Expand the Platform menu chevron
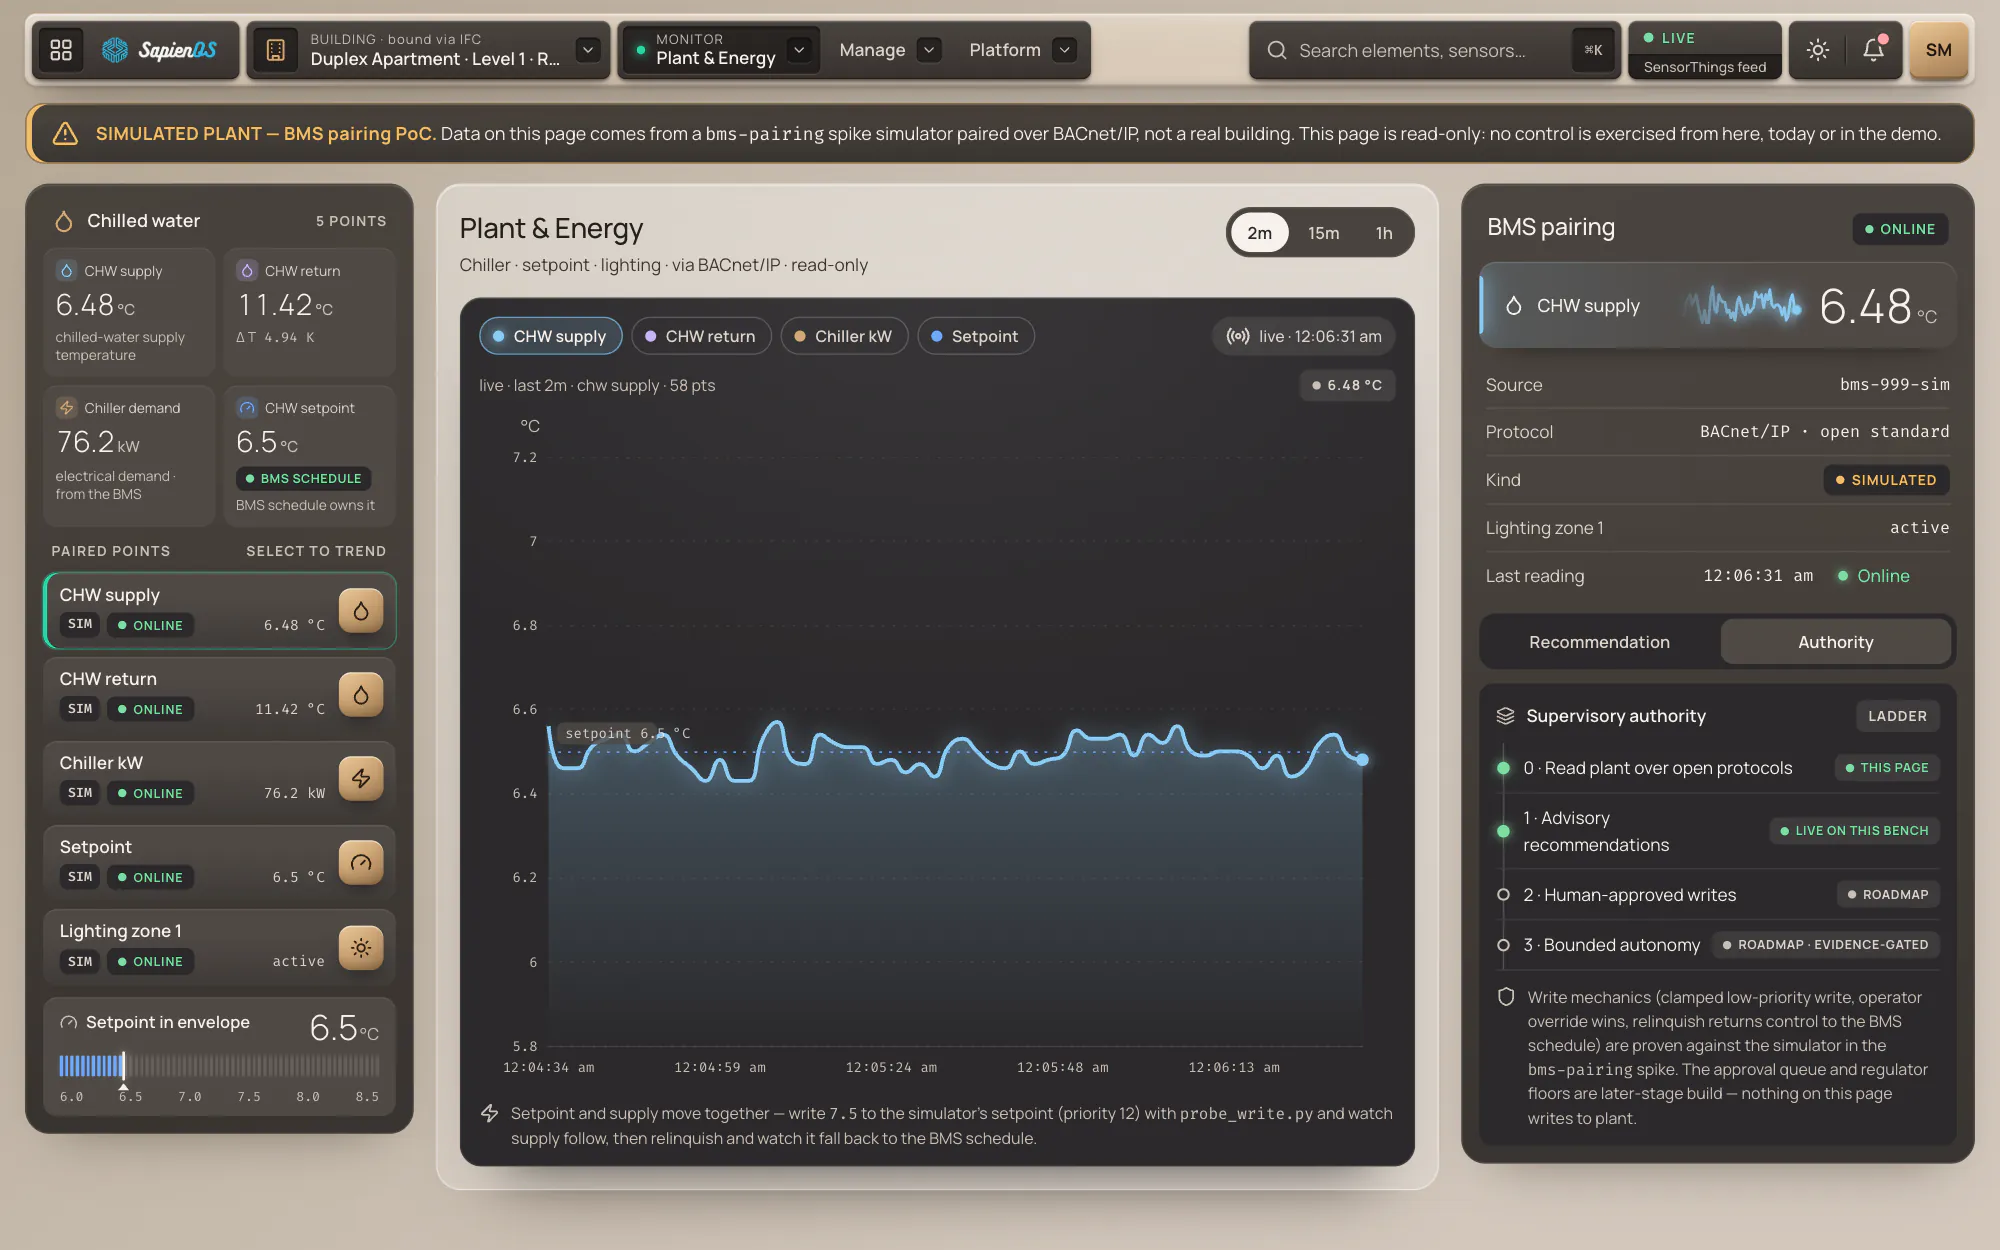The height and width of the screenshot is (1250, 2000). pos(1064,50)
